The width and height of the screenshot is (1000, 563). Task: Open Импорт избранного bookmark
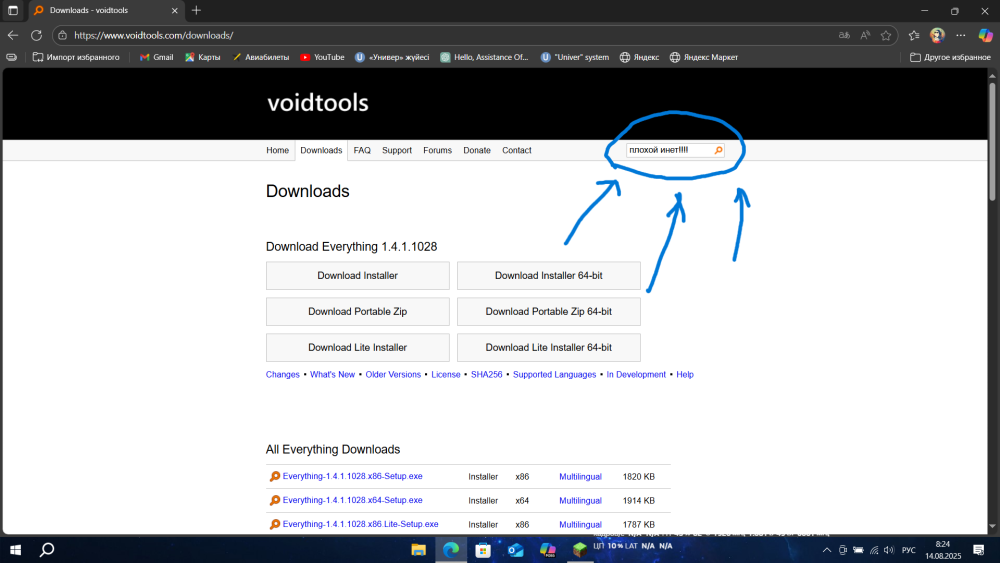click(76, 57)
